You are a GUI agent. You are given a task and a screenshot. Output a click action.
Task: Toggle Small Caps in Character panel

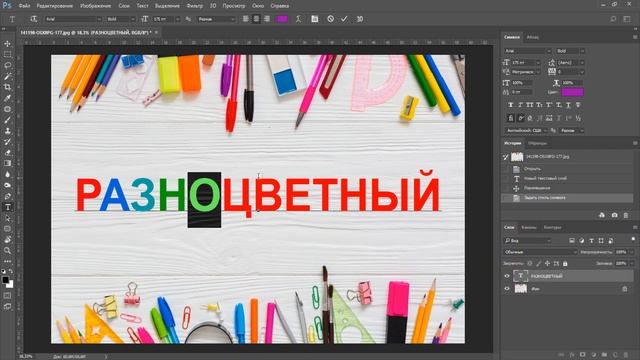pyautogui.click(x=539, y=105)
